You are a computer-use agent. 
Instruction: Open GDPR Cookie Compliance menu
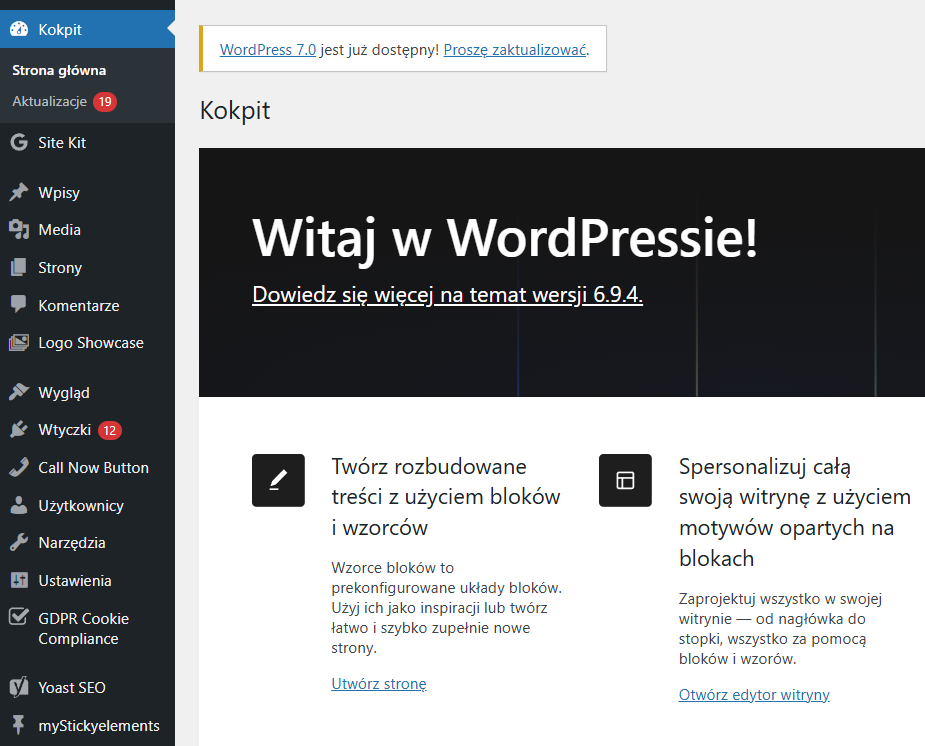(x=87, y=628)
